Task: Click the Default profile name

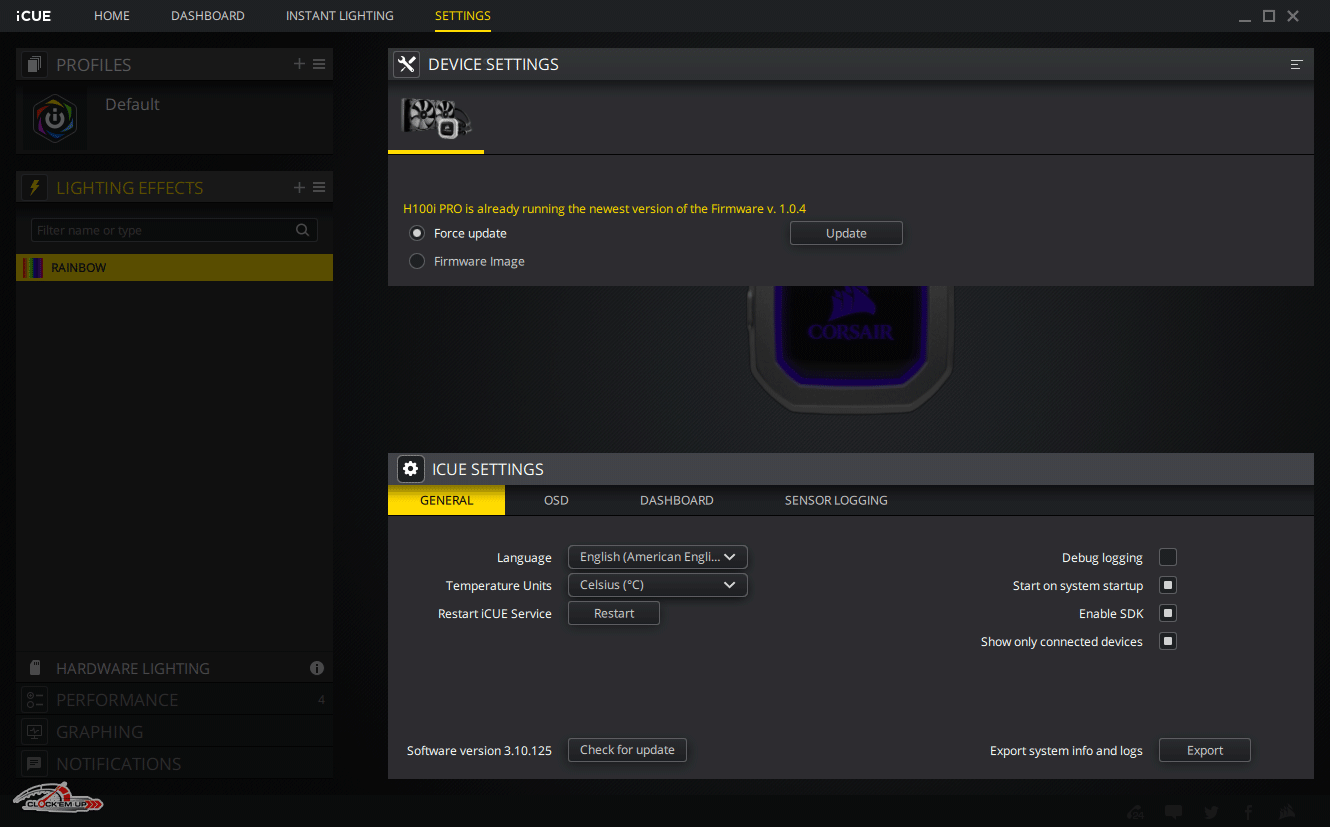Action: pos(132,104)
